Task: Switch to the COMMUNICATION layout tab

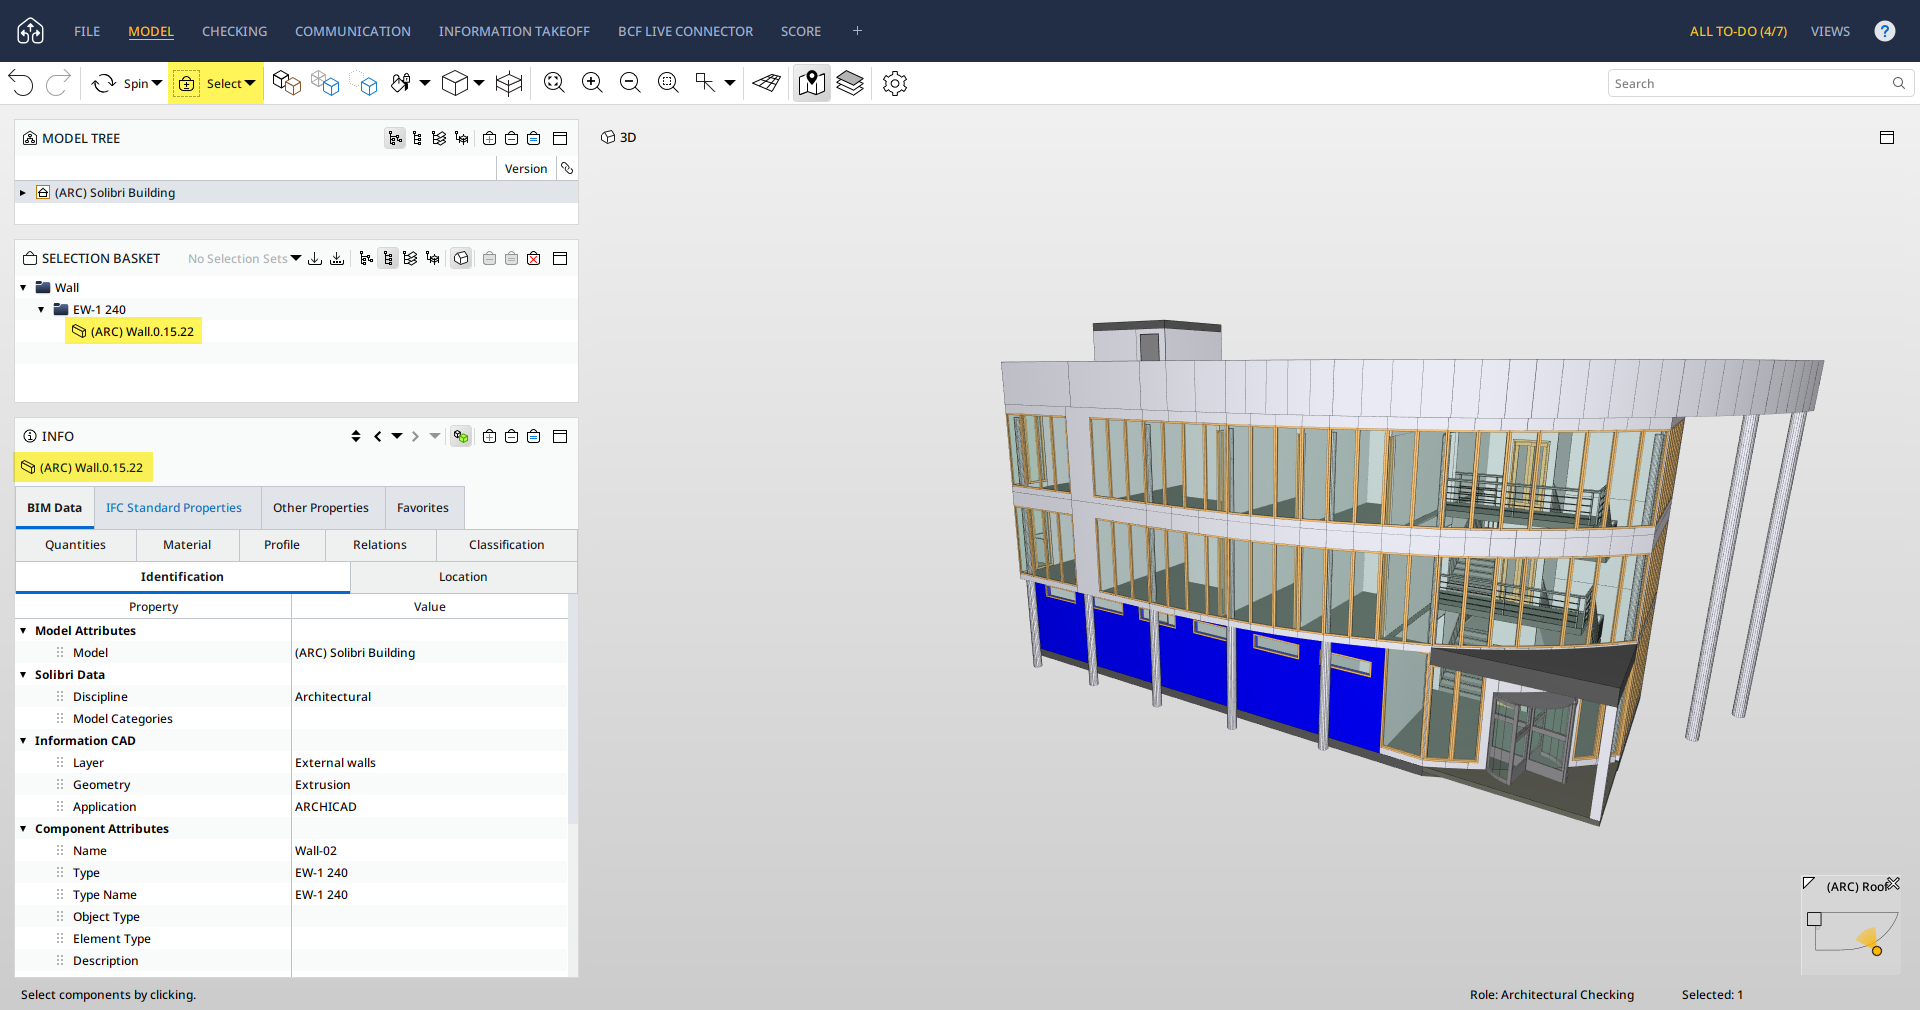Action: 353,31
